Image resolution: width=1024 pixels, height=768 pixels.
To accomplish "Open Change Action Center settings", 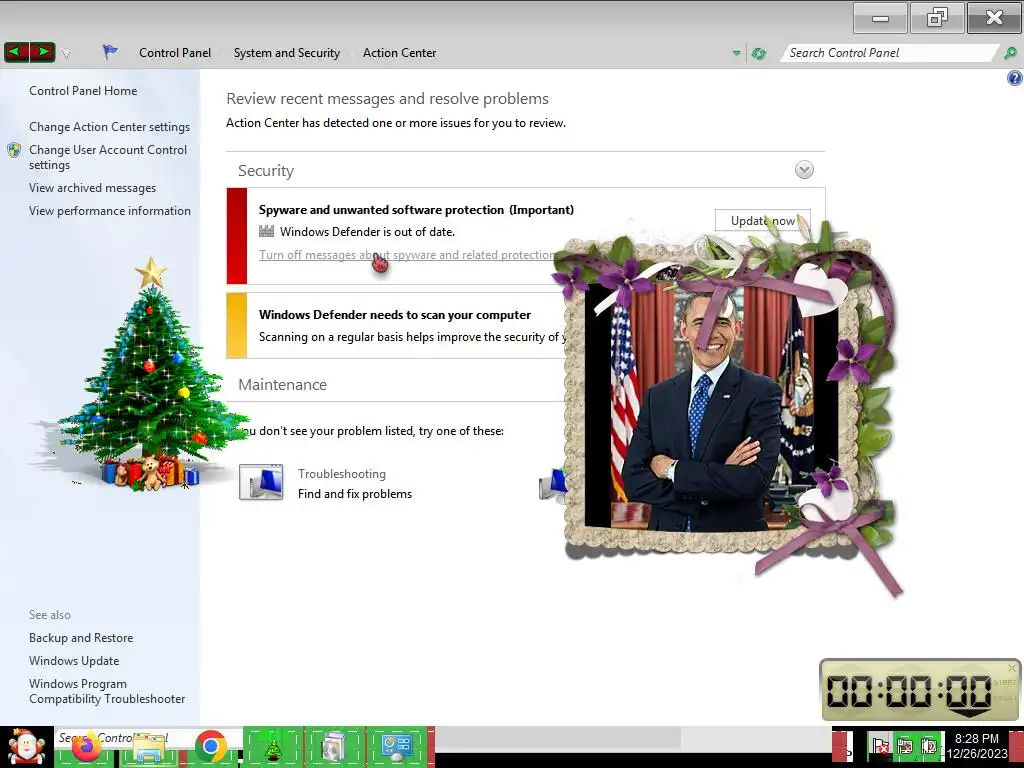I will [x=109, y=127].
